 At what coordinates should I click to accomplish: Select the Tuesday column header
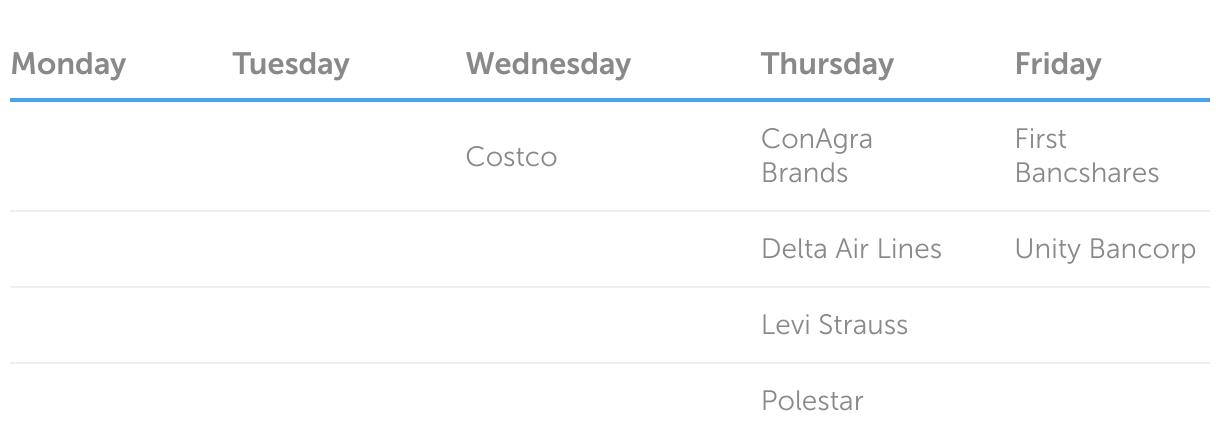(x=291, y=64)
